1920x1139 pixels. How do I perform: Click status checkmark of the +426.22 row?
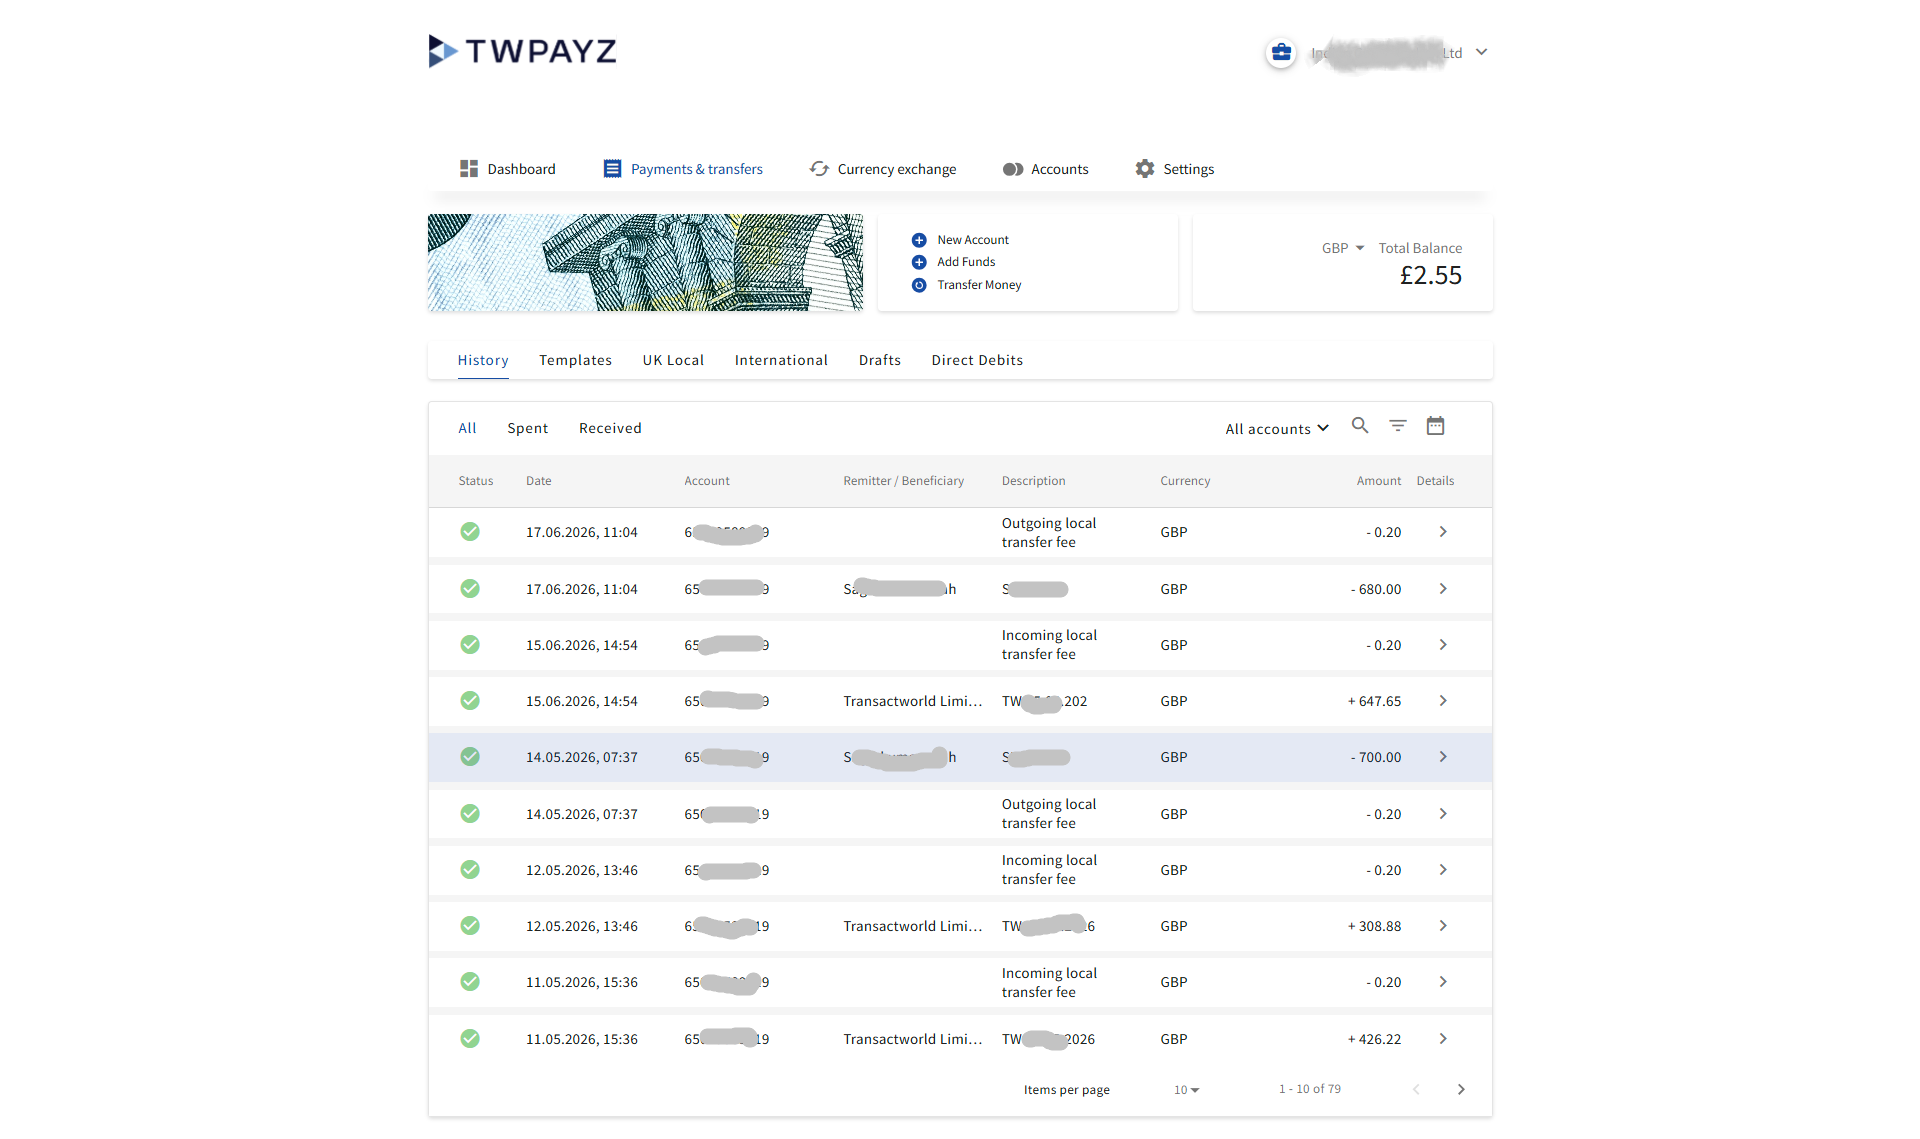coord(470,1039)
